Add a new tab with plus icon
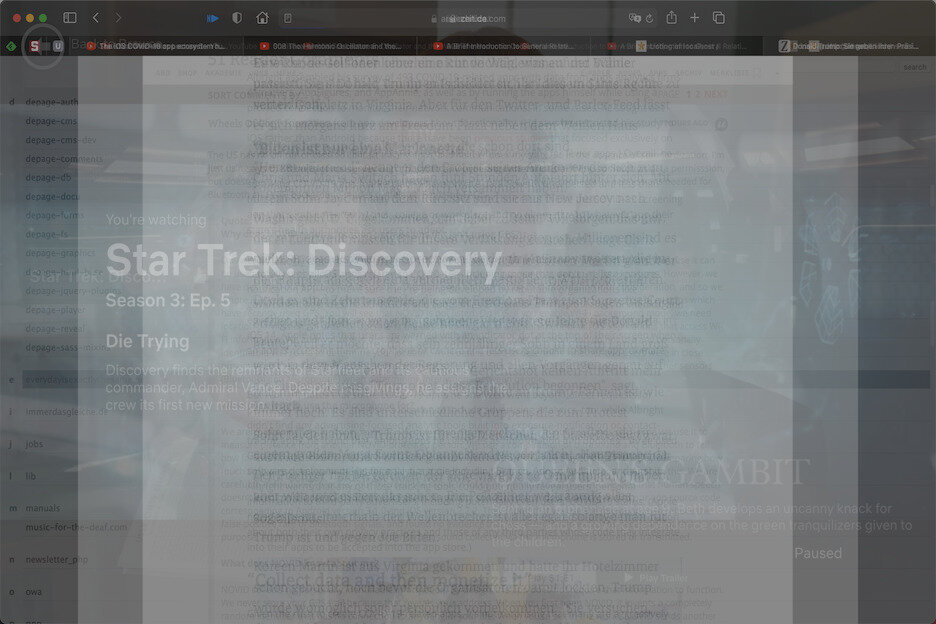This screenshot has height=624, width=936. pyautogui.click(x=694, y=18)
